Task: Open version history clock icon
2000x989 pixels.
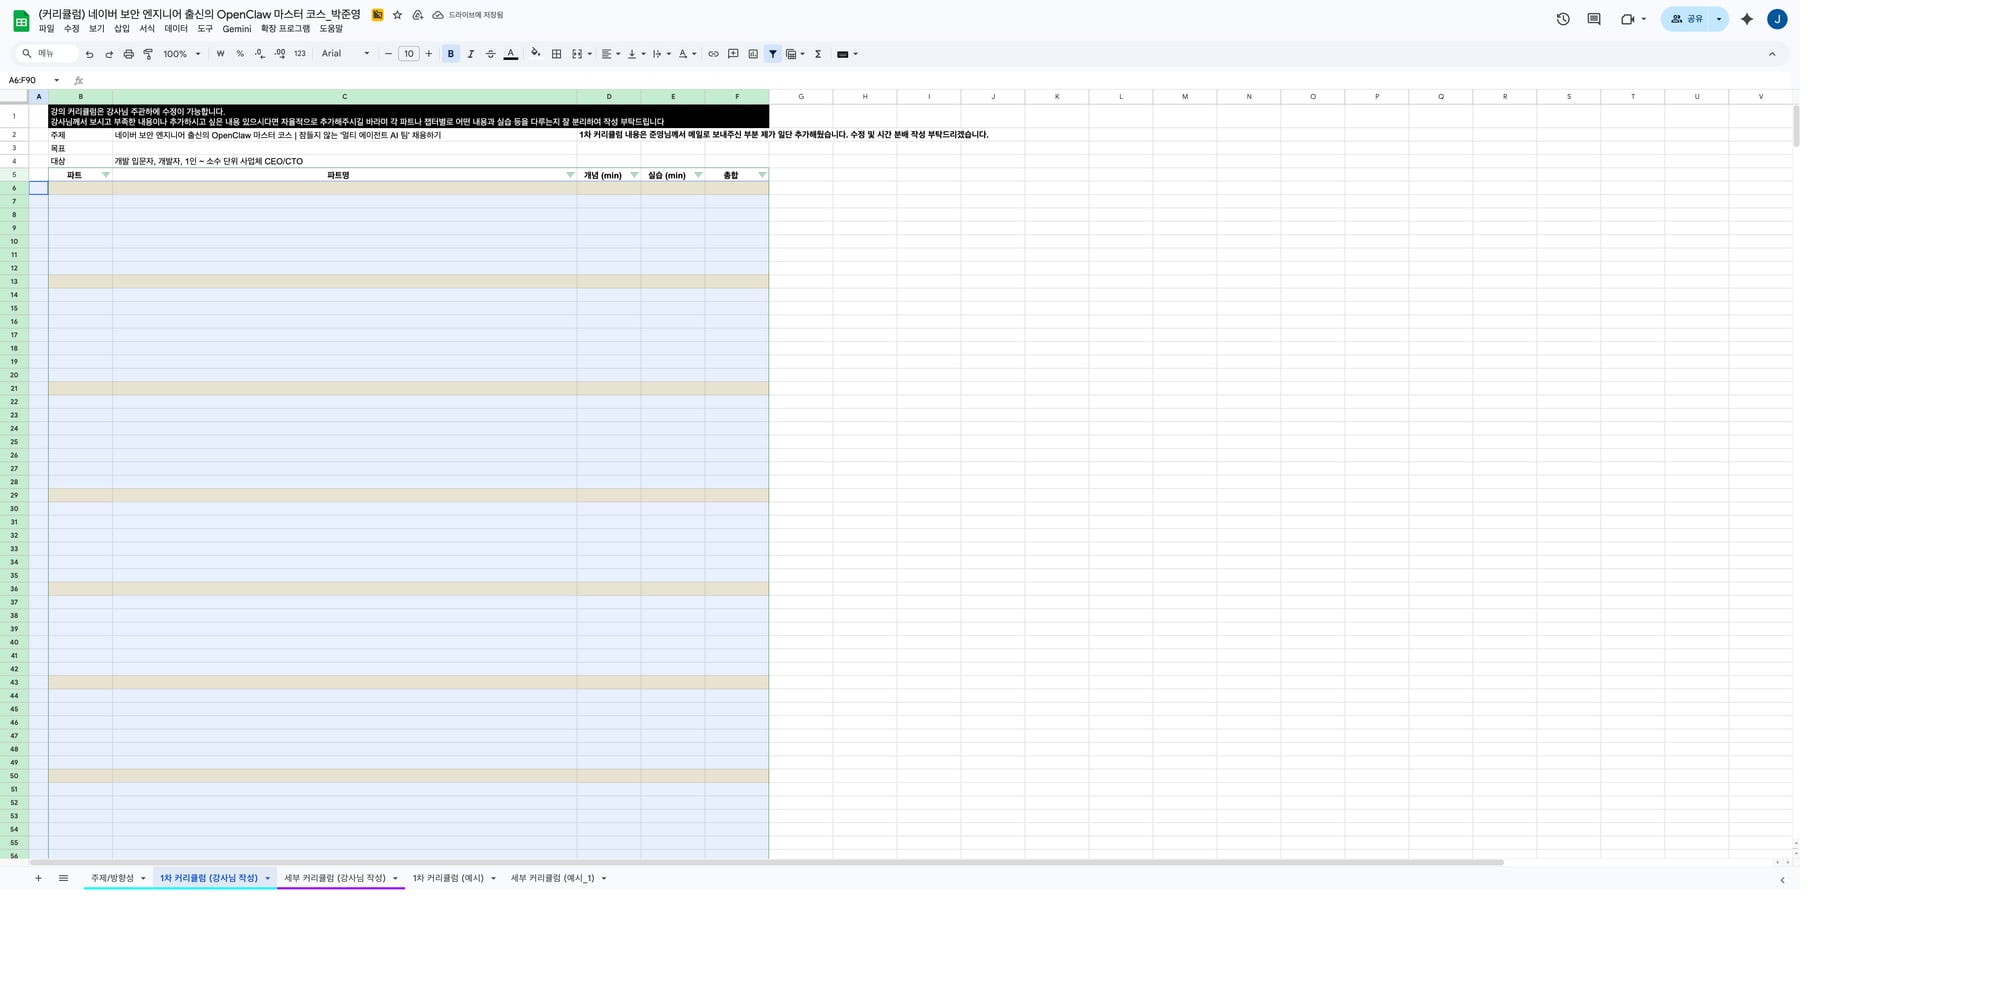Action: click(1563, 19)
